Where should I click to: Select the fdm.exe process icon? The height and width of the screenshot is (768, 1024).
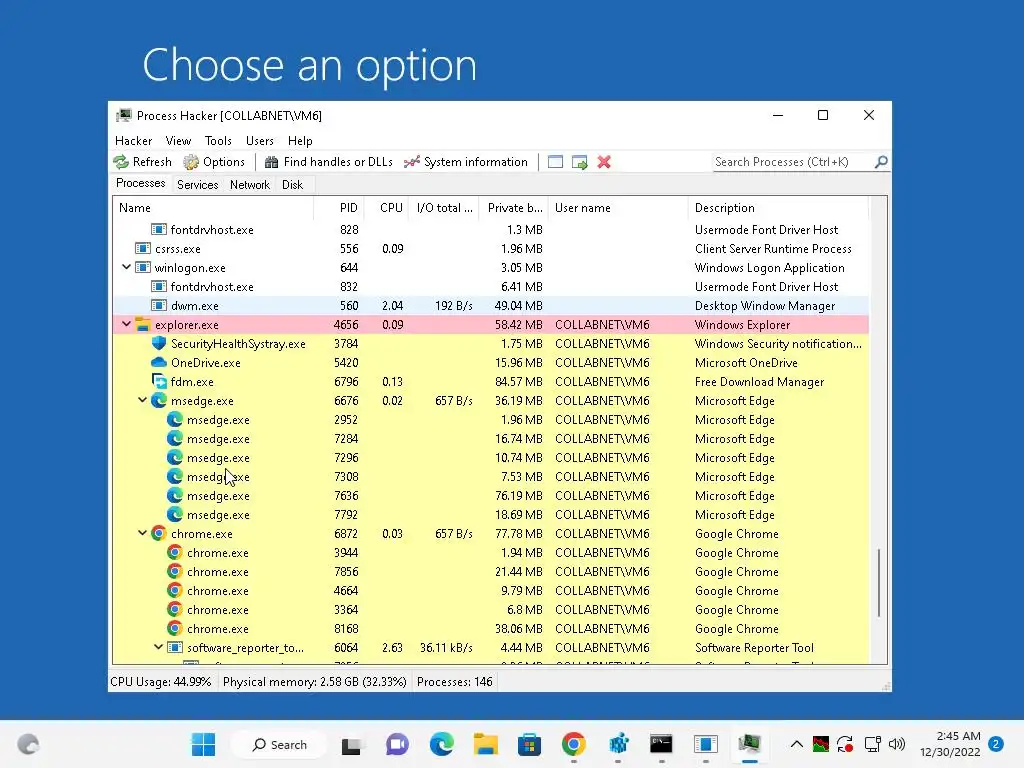[159, 381]
